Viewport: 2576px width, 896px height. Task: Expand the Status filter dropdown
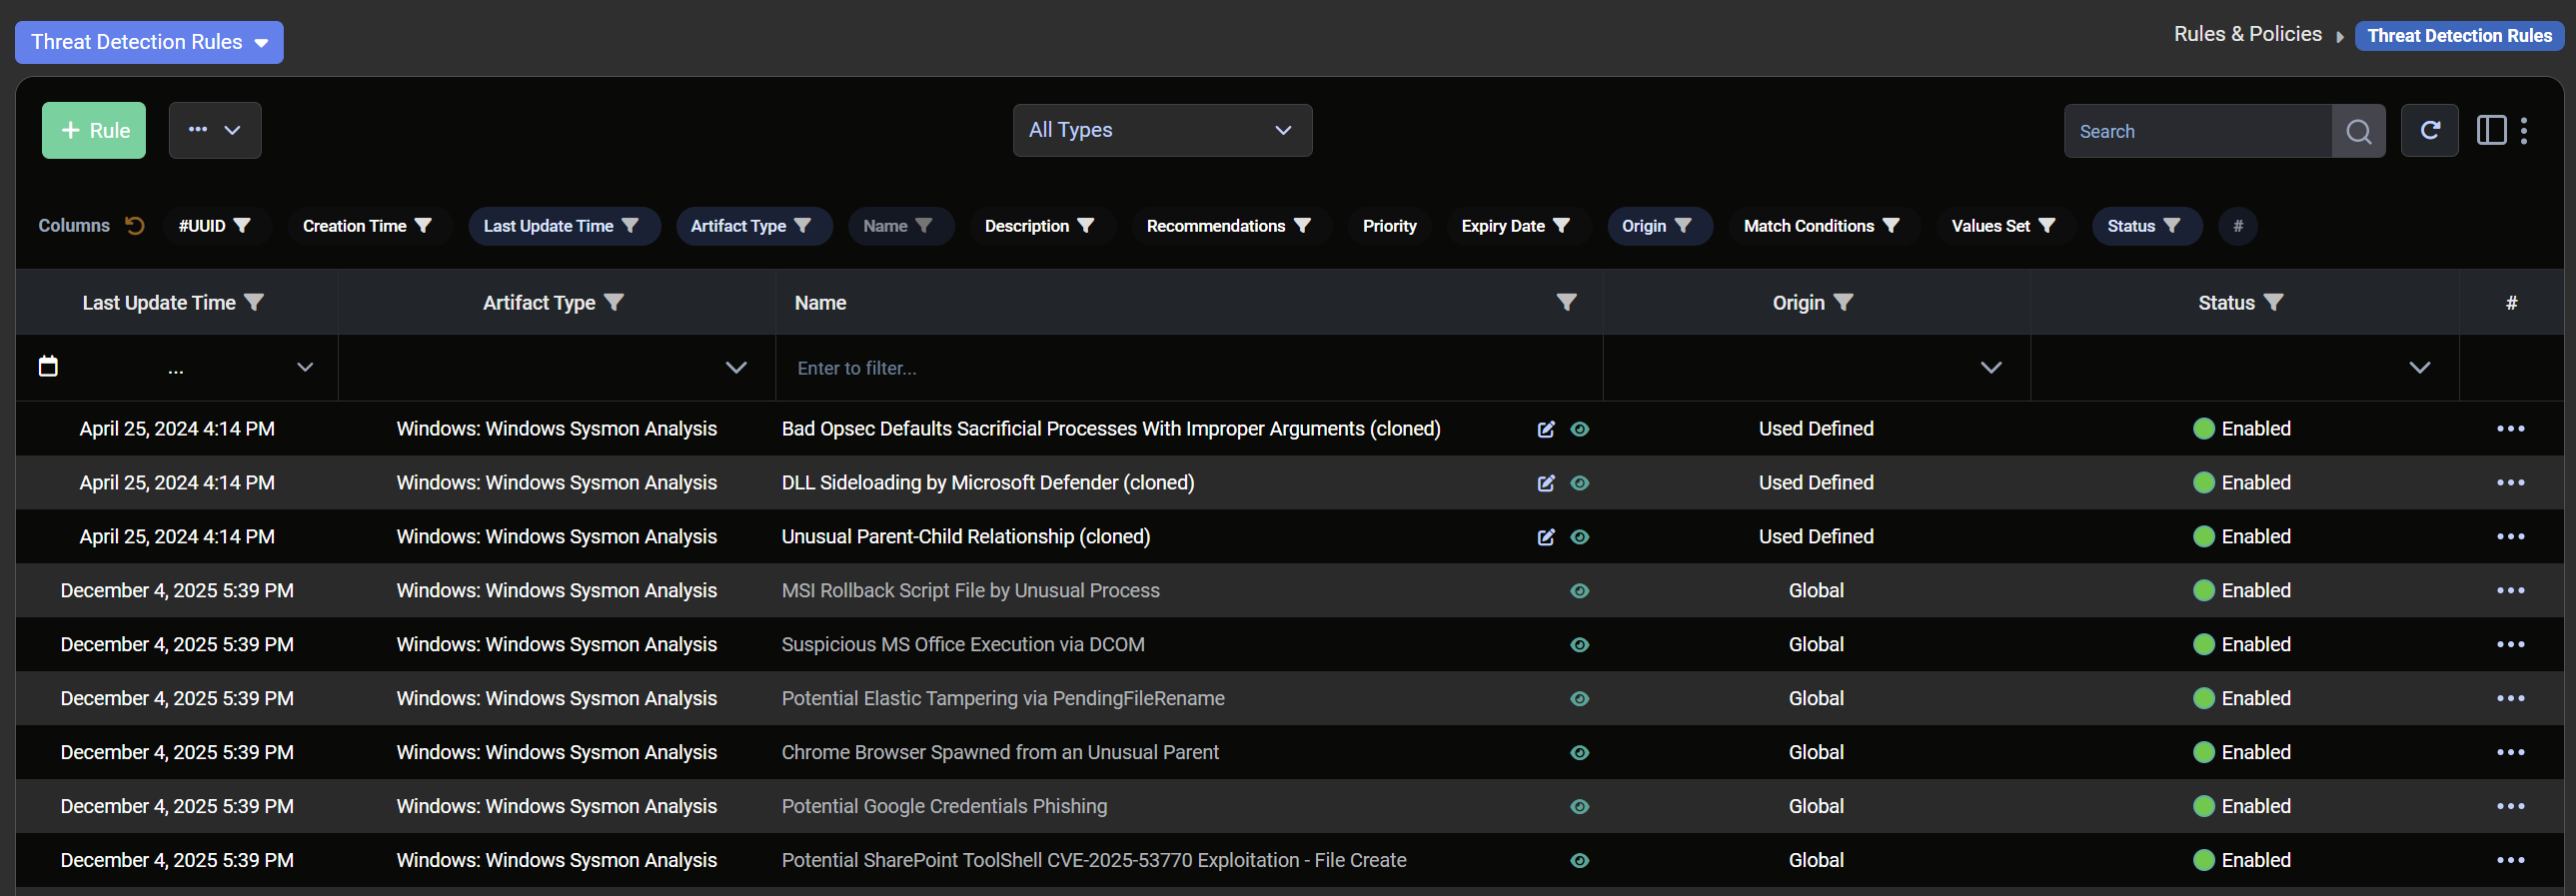2418,367
